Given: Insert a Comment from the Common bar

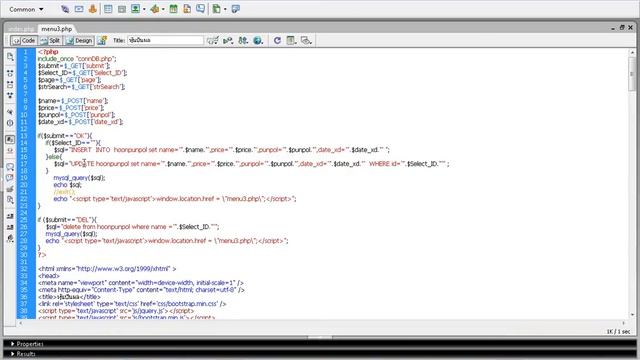Looking at the screenshot, I should pos(200,9).
